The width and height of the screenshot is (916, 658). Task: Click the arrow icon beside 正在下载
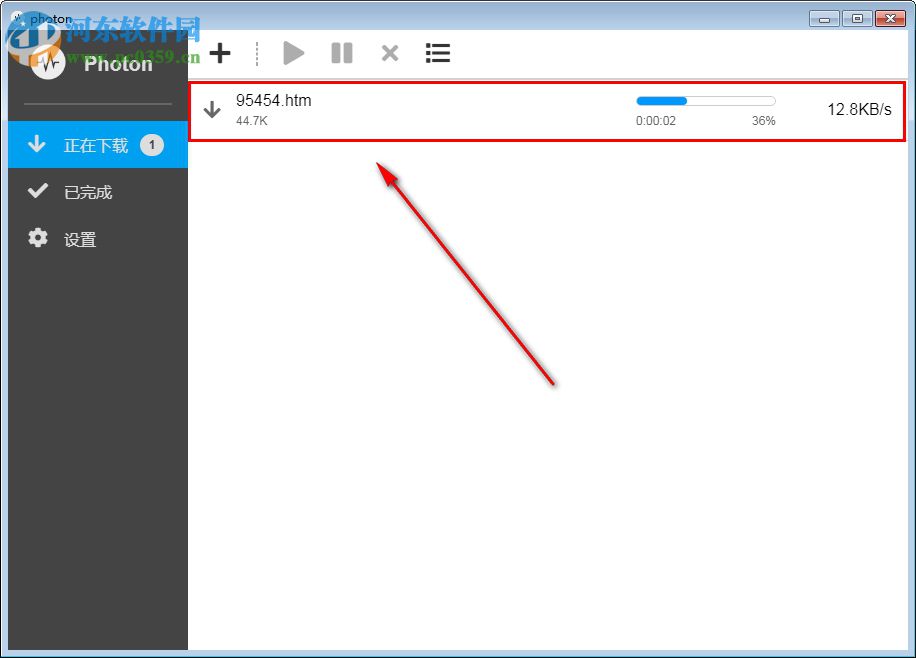click(x=37, y=144)
